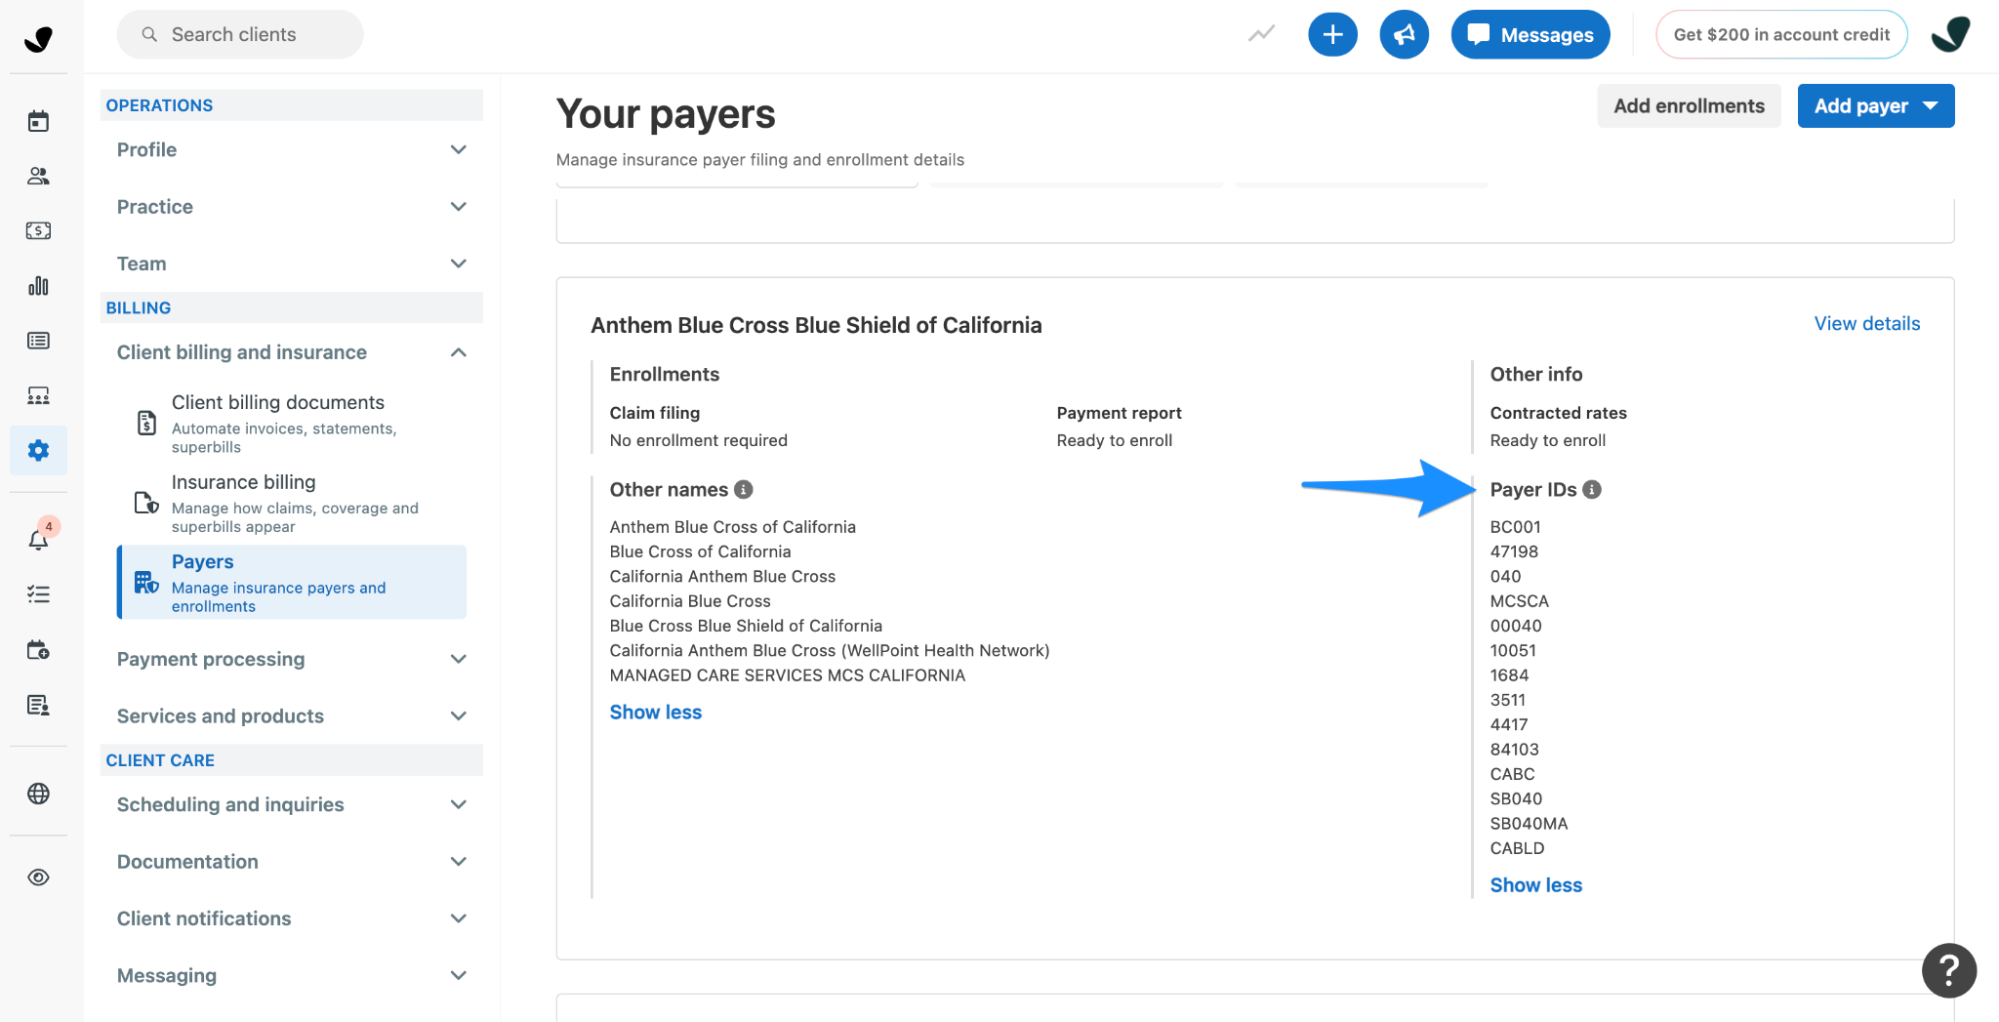Expand the Scheduling and inquiries section

coord(291,805)
